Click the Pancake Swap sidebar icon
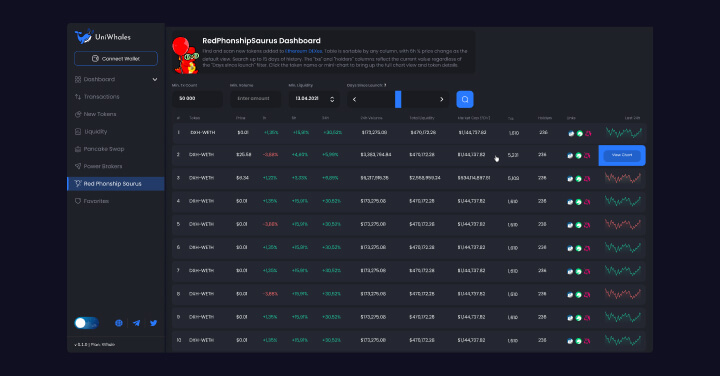This screenshot has height=376, width=720. (x=78, y=149)
